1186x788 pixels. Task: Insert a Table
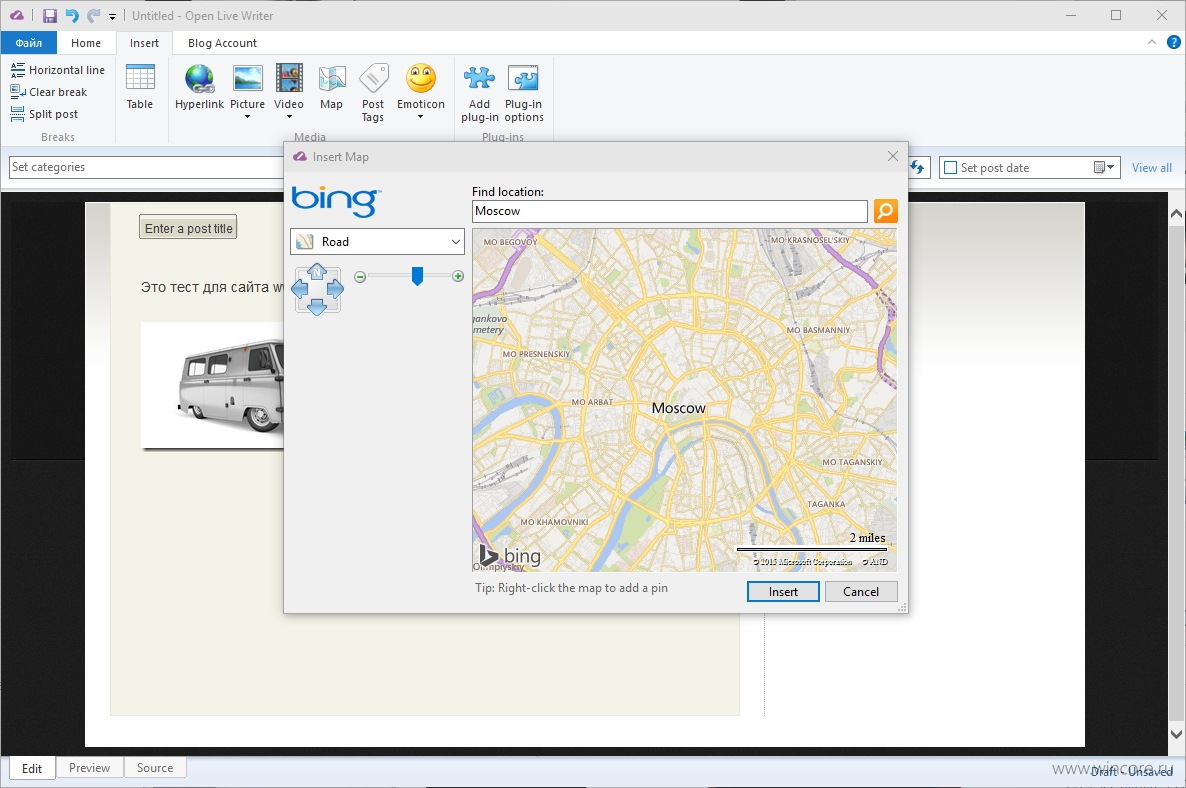tap(140, 87)
